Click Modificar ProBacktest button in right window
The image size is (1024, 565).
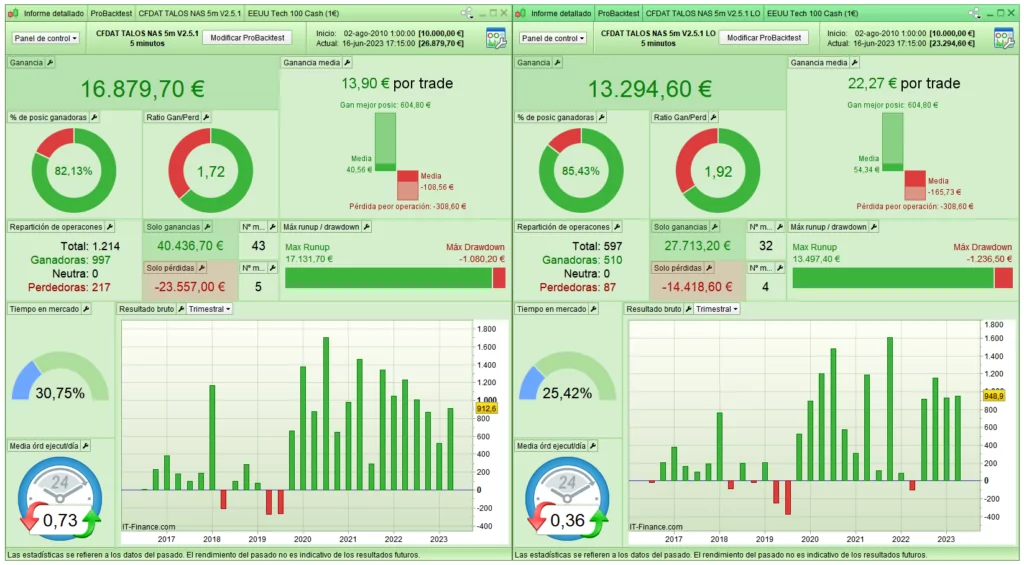[x=763, y=38]
